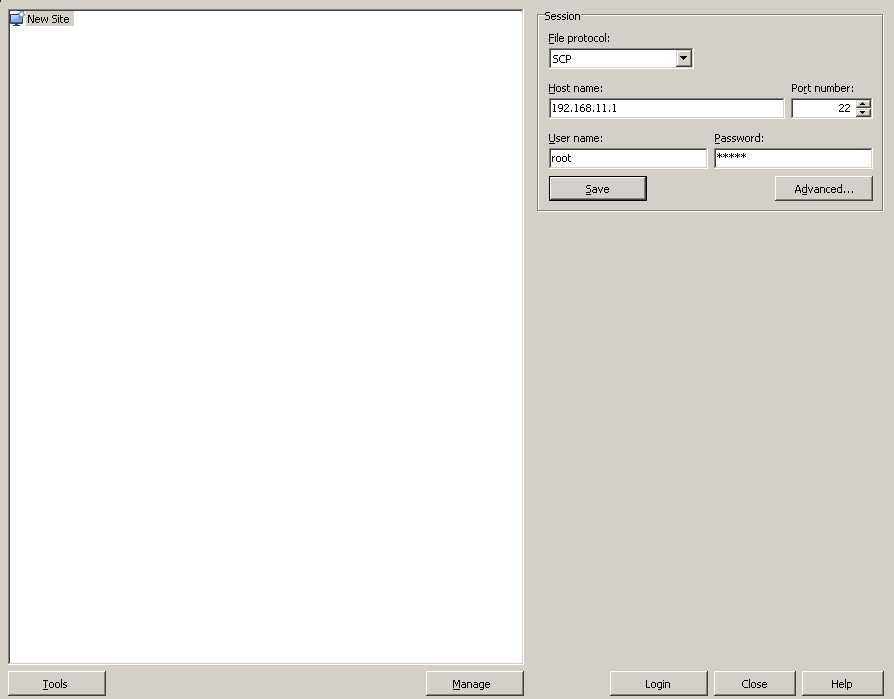Open Help for the login dialog

(x=842, y=684)
